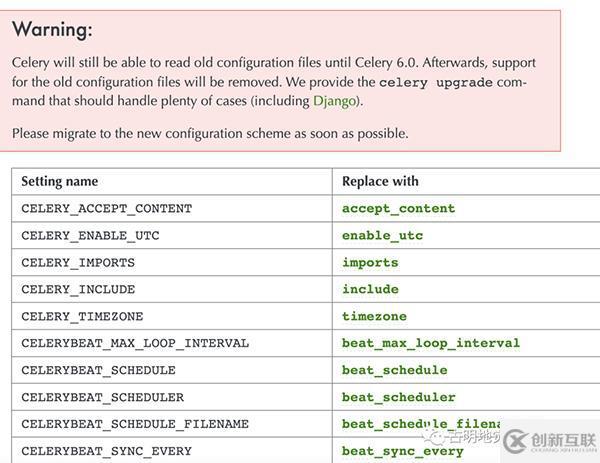Click the CELERY_ACCEPT_CONTENT table cell
Viewport: 600px width, 463px height.
106,208
